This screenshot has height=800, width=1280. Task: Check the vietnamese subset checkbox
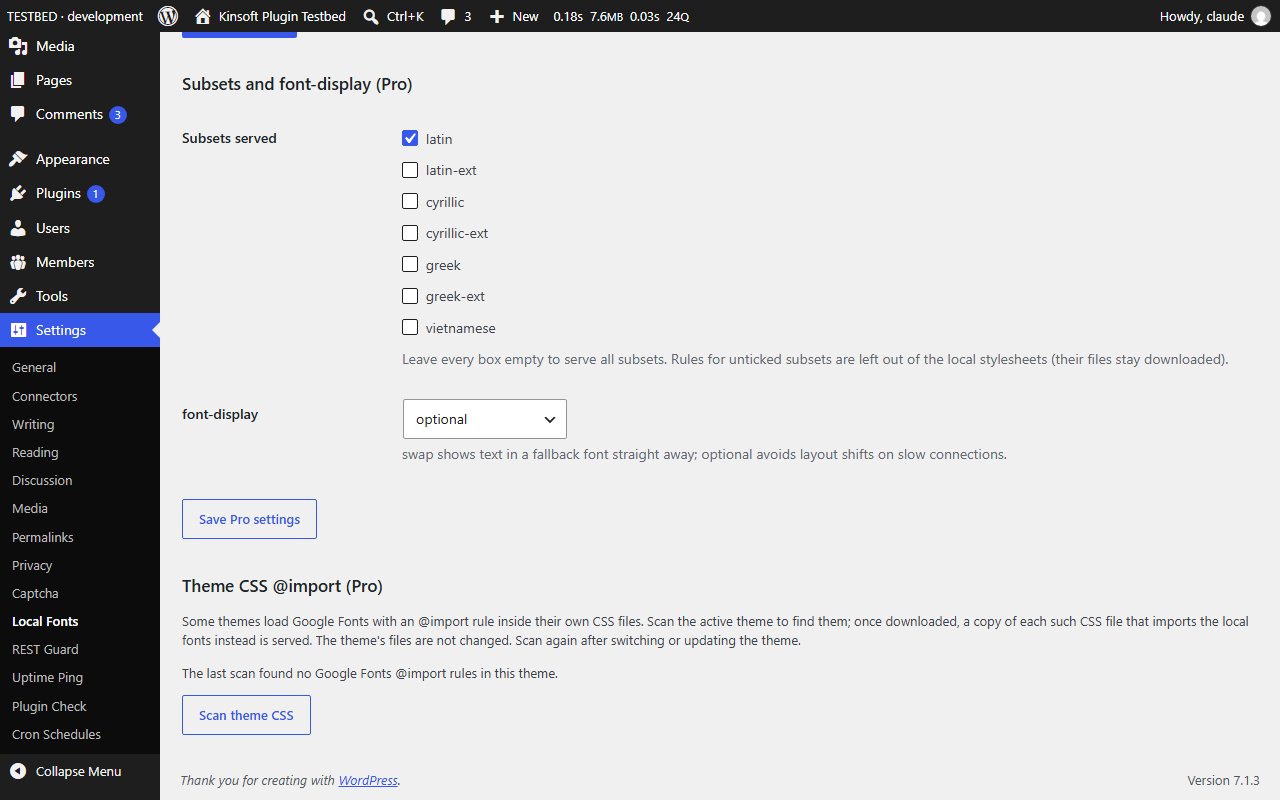click(x=410, y=327)
